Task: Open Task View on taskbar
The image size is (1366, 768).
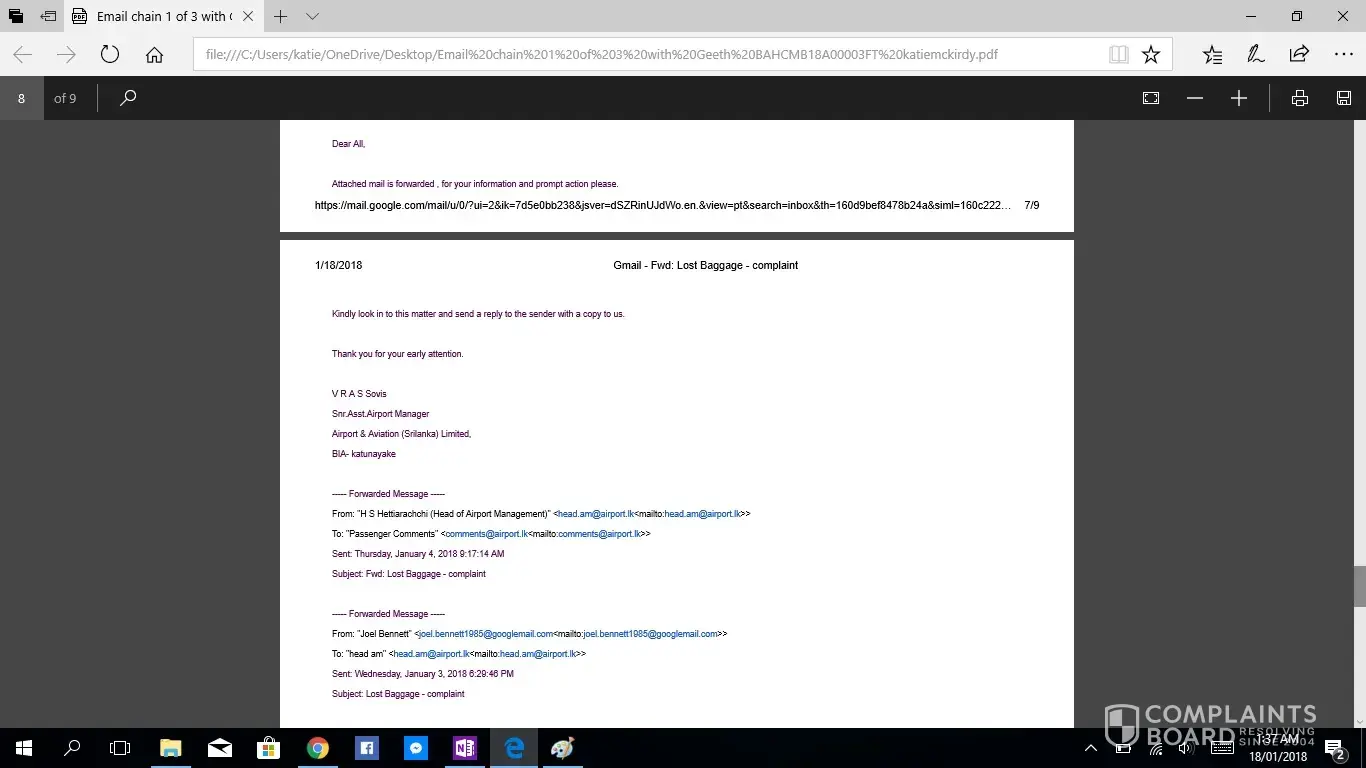Action: point(120,748)
